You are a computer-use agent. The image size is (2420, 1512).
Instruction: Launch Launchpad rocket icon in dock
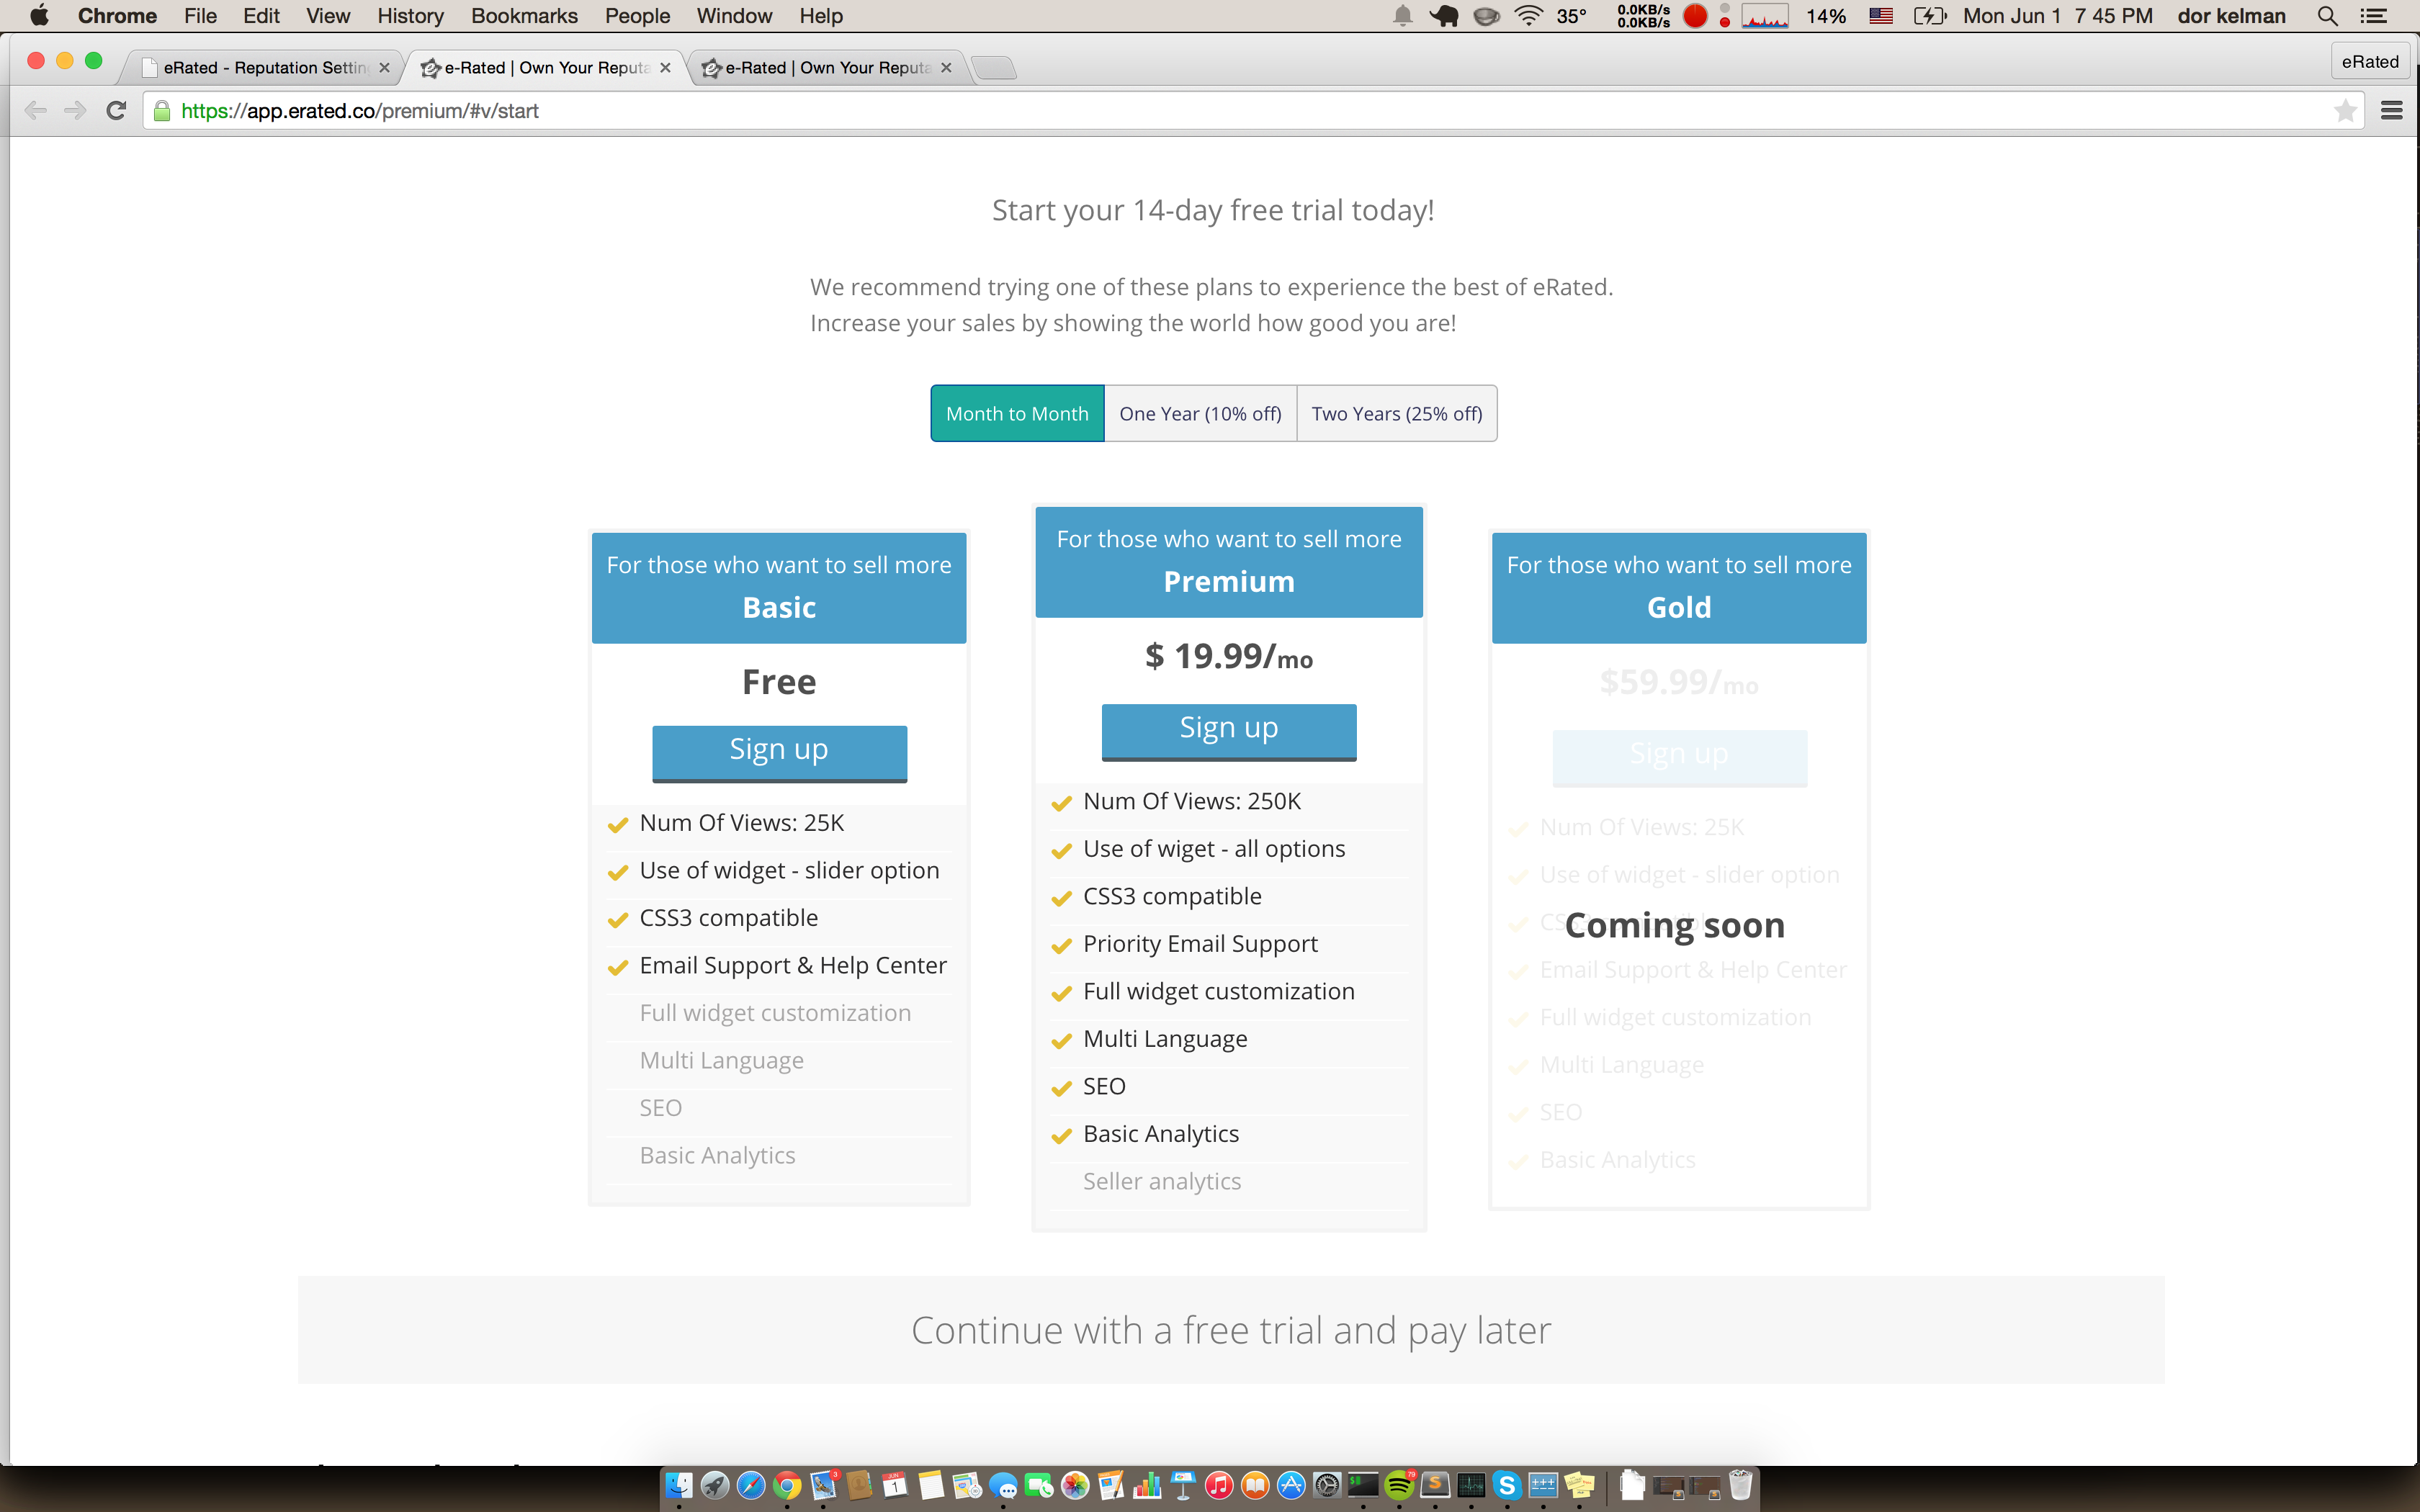(715, 1485)
